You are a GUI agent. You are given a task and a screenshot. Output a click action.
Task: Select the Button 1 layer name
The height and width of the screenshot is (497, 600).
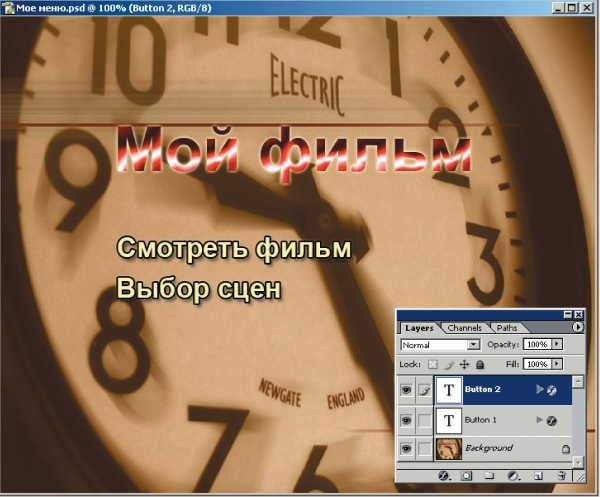[480, 420]
